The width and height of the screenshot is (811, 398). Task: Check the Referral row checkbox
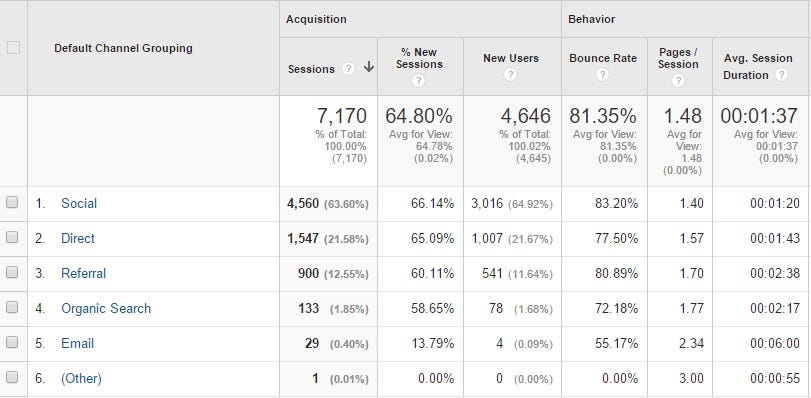pos(12,272)
